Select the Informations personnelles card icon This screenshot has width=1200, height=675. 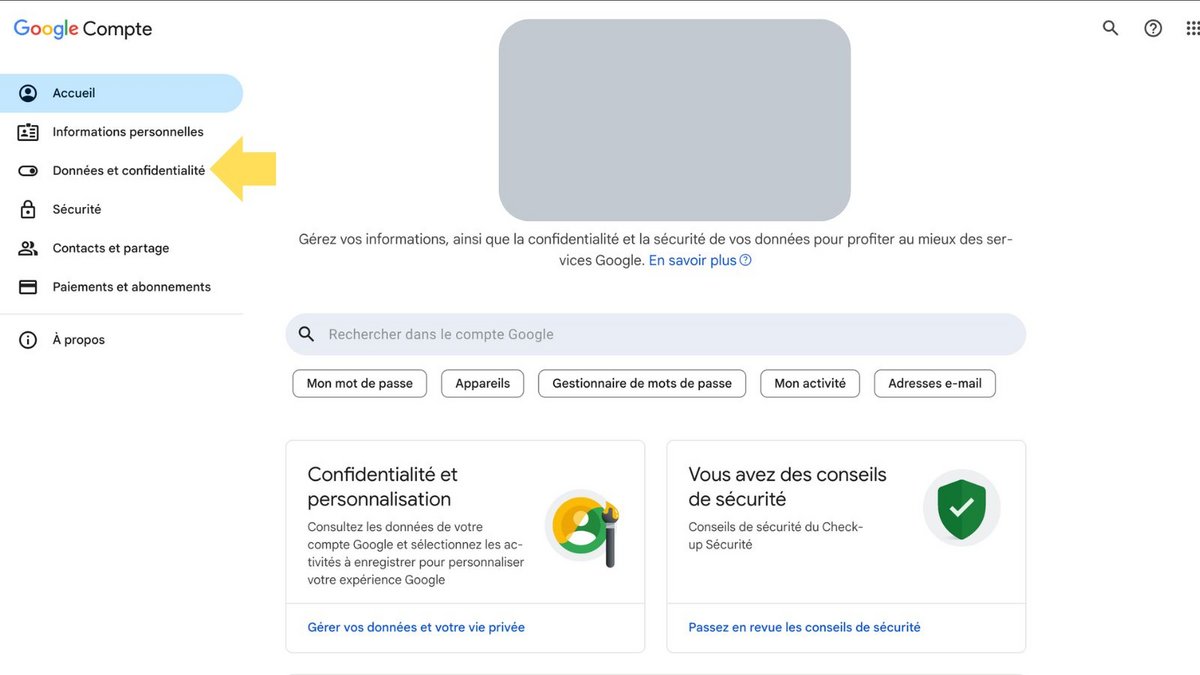pos(28,131)
